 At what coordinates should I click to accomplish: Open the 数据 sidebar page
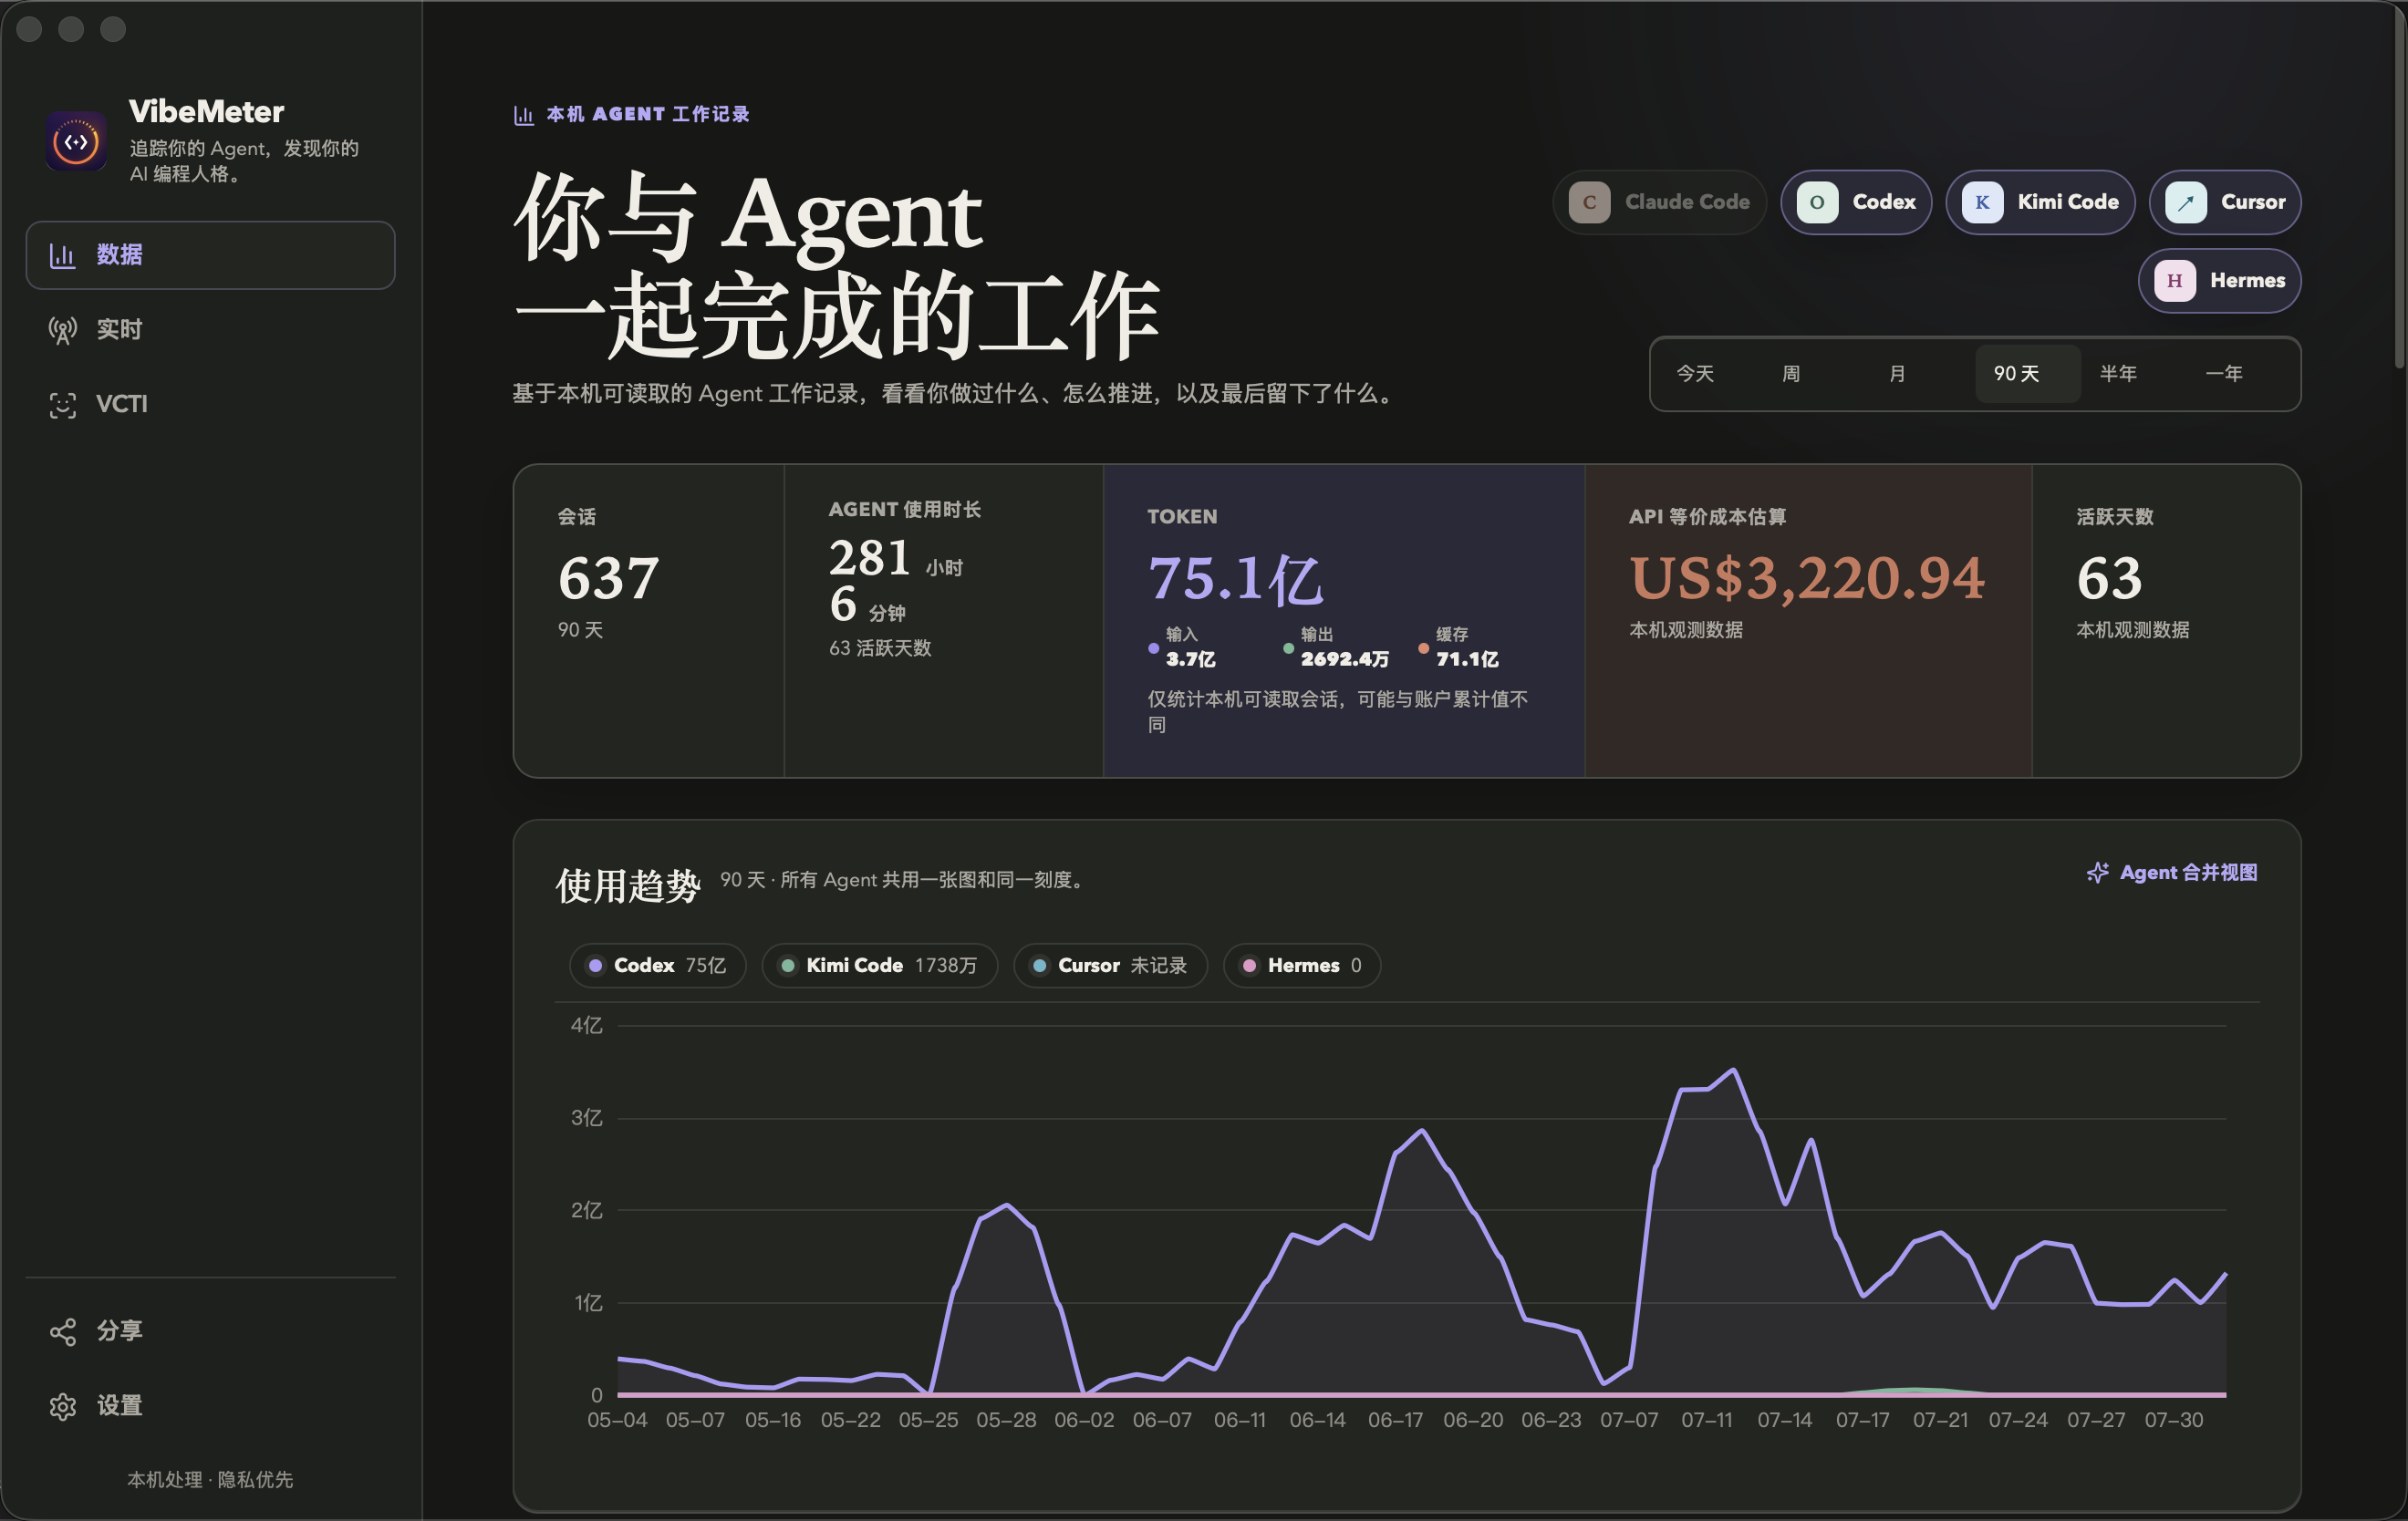coord(210,255)
